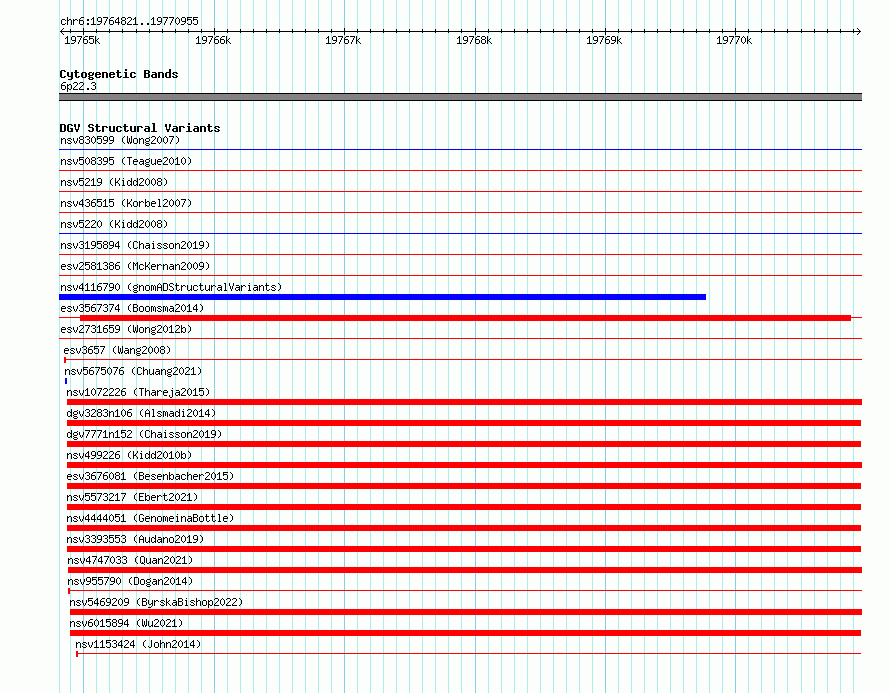This screenshot has width=890, height=693.
Task: Click the red nsv1072226 variant bar
Action: (x=464, y=402)
